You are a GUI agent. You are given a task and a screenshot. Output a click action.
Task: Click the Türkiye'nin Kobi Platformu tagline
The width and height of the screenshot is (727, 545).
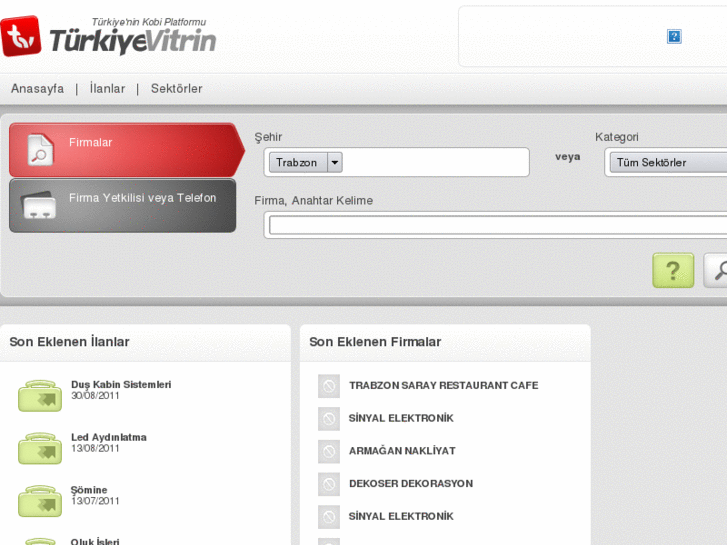149,22
